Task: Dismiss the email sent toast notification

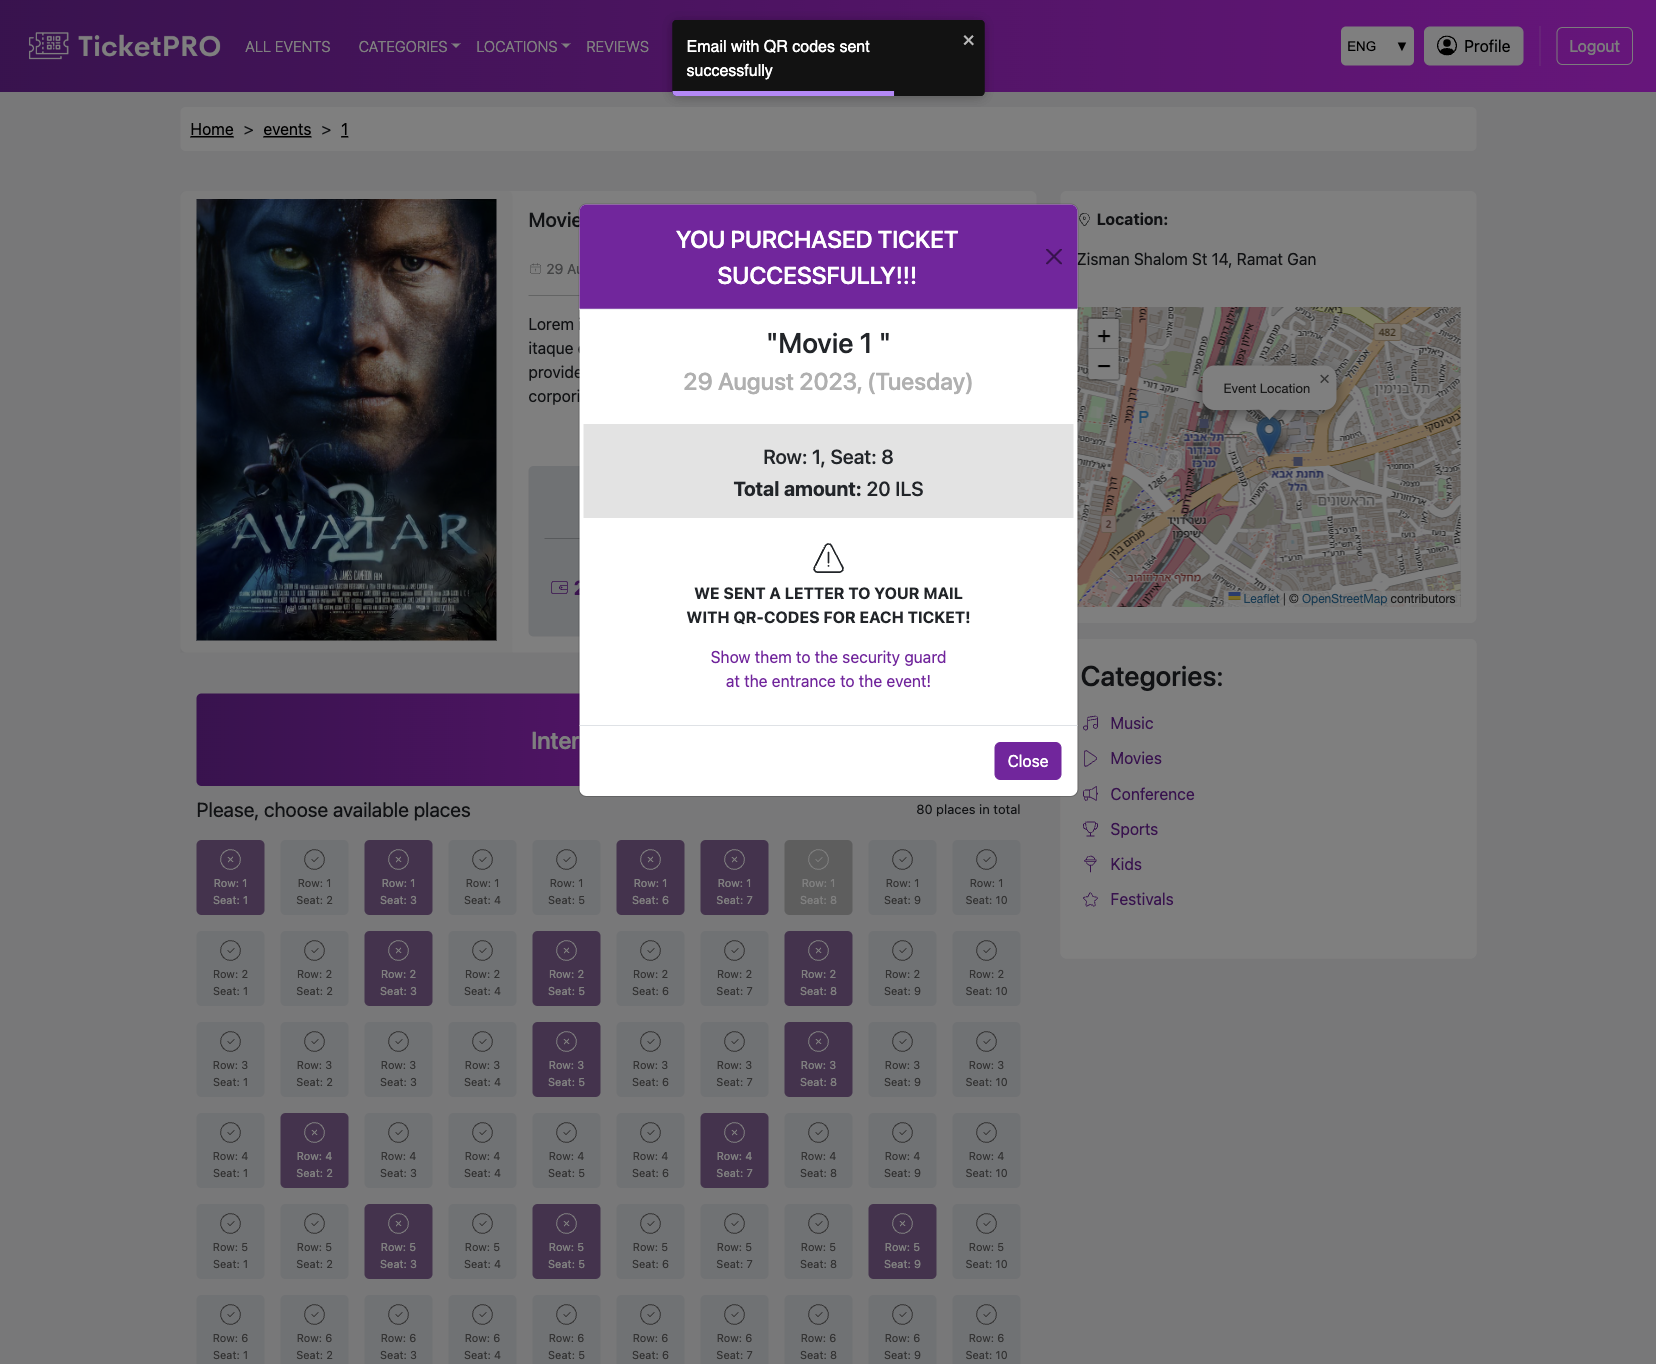Action: pyautogui.click(x=968, y=40)
